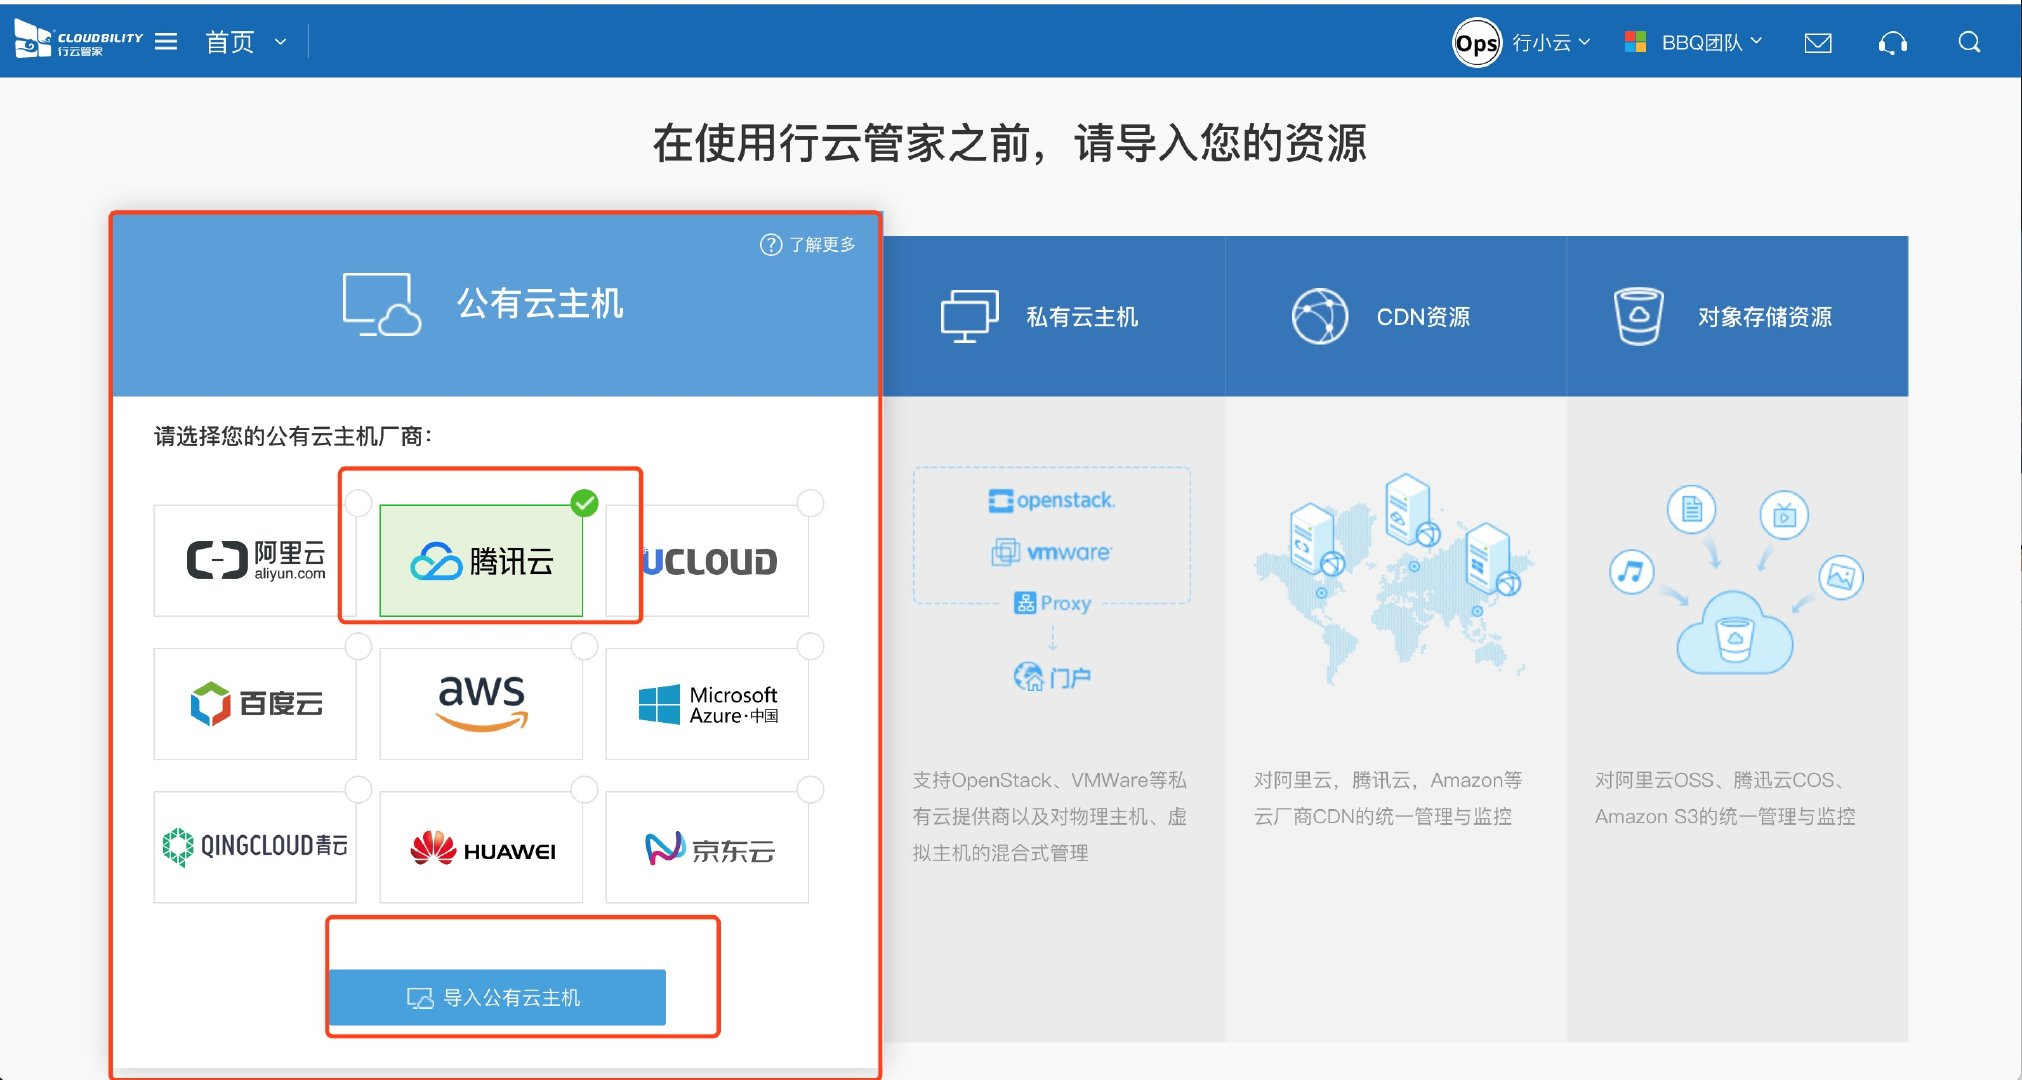The height and width of the screenshot is (1080, 2022).
Task: Toggle the Azure selection circle
Action: pyautogui.click(x=810, y=647)
